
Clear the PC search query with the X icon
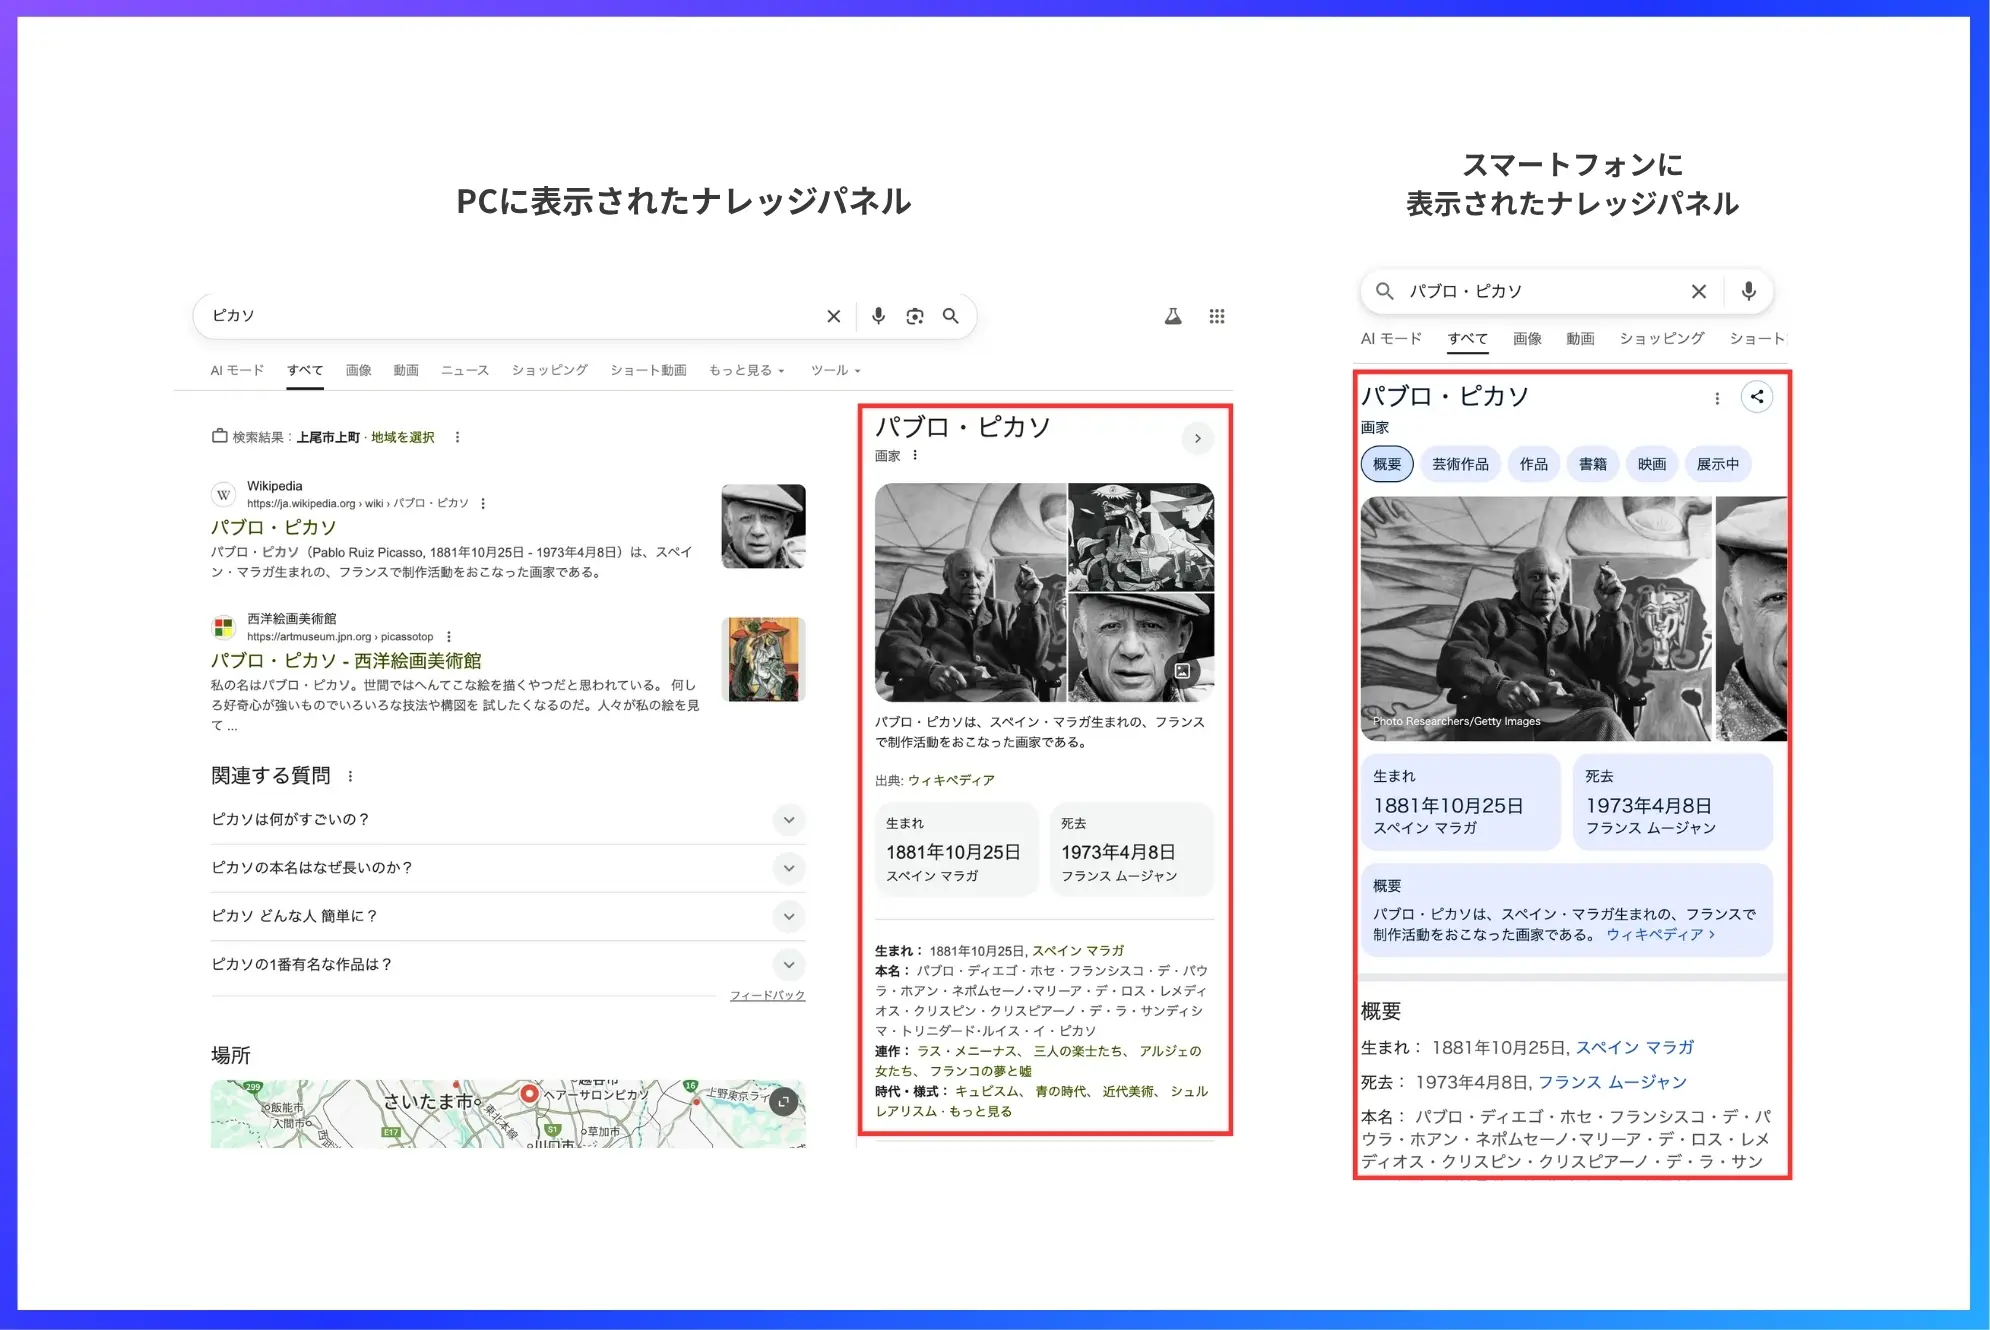(833, 315)
